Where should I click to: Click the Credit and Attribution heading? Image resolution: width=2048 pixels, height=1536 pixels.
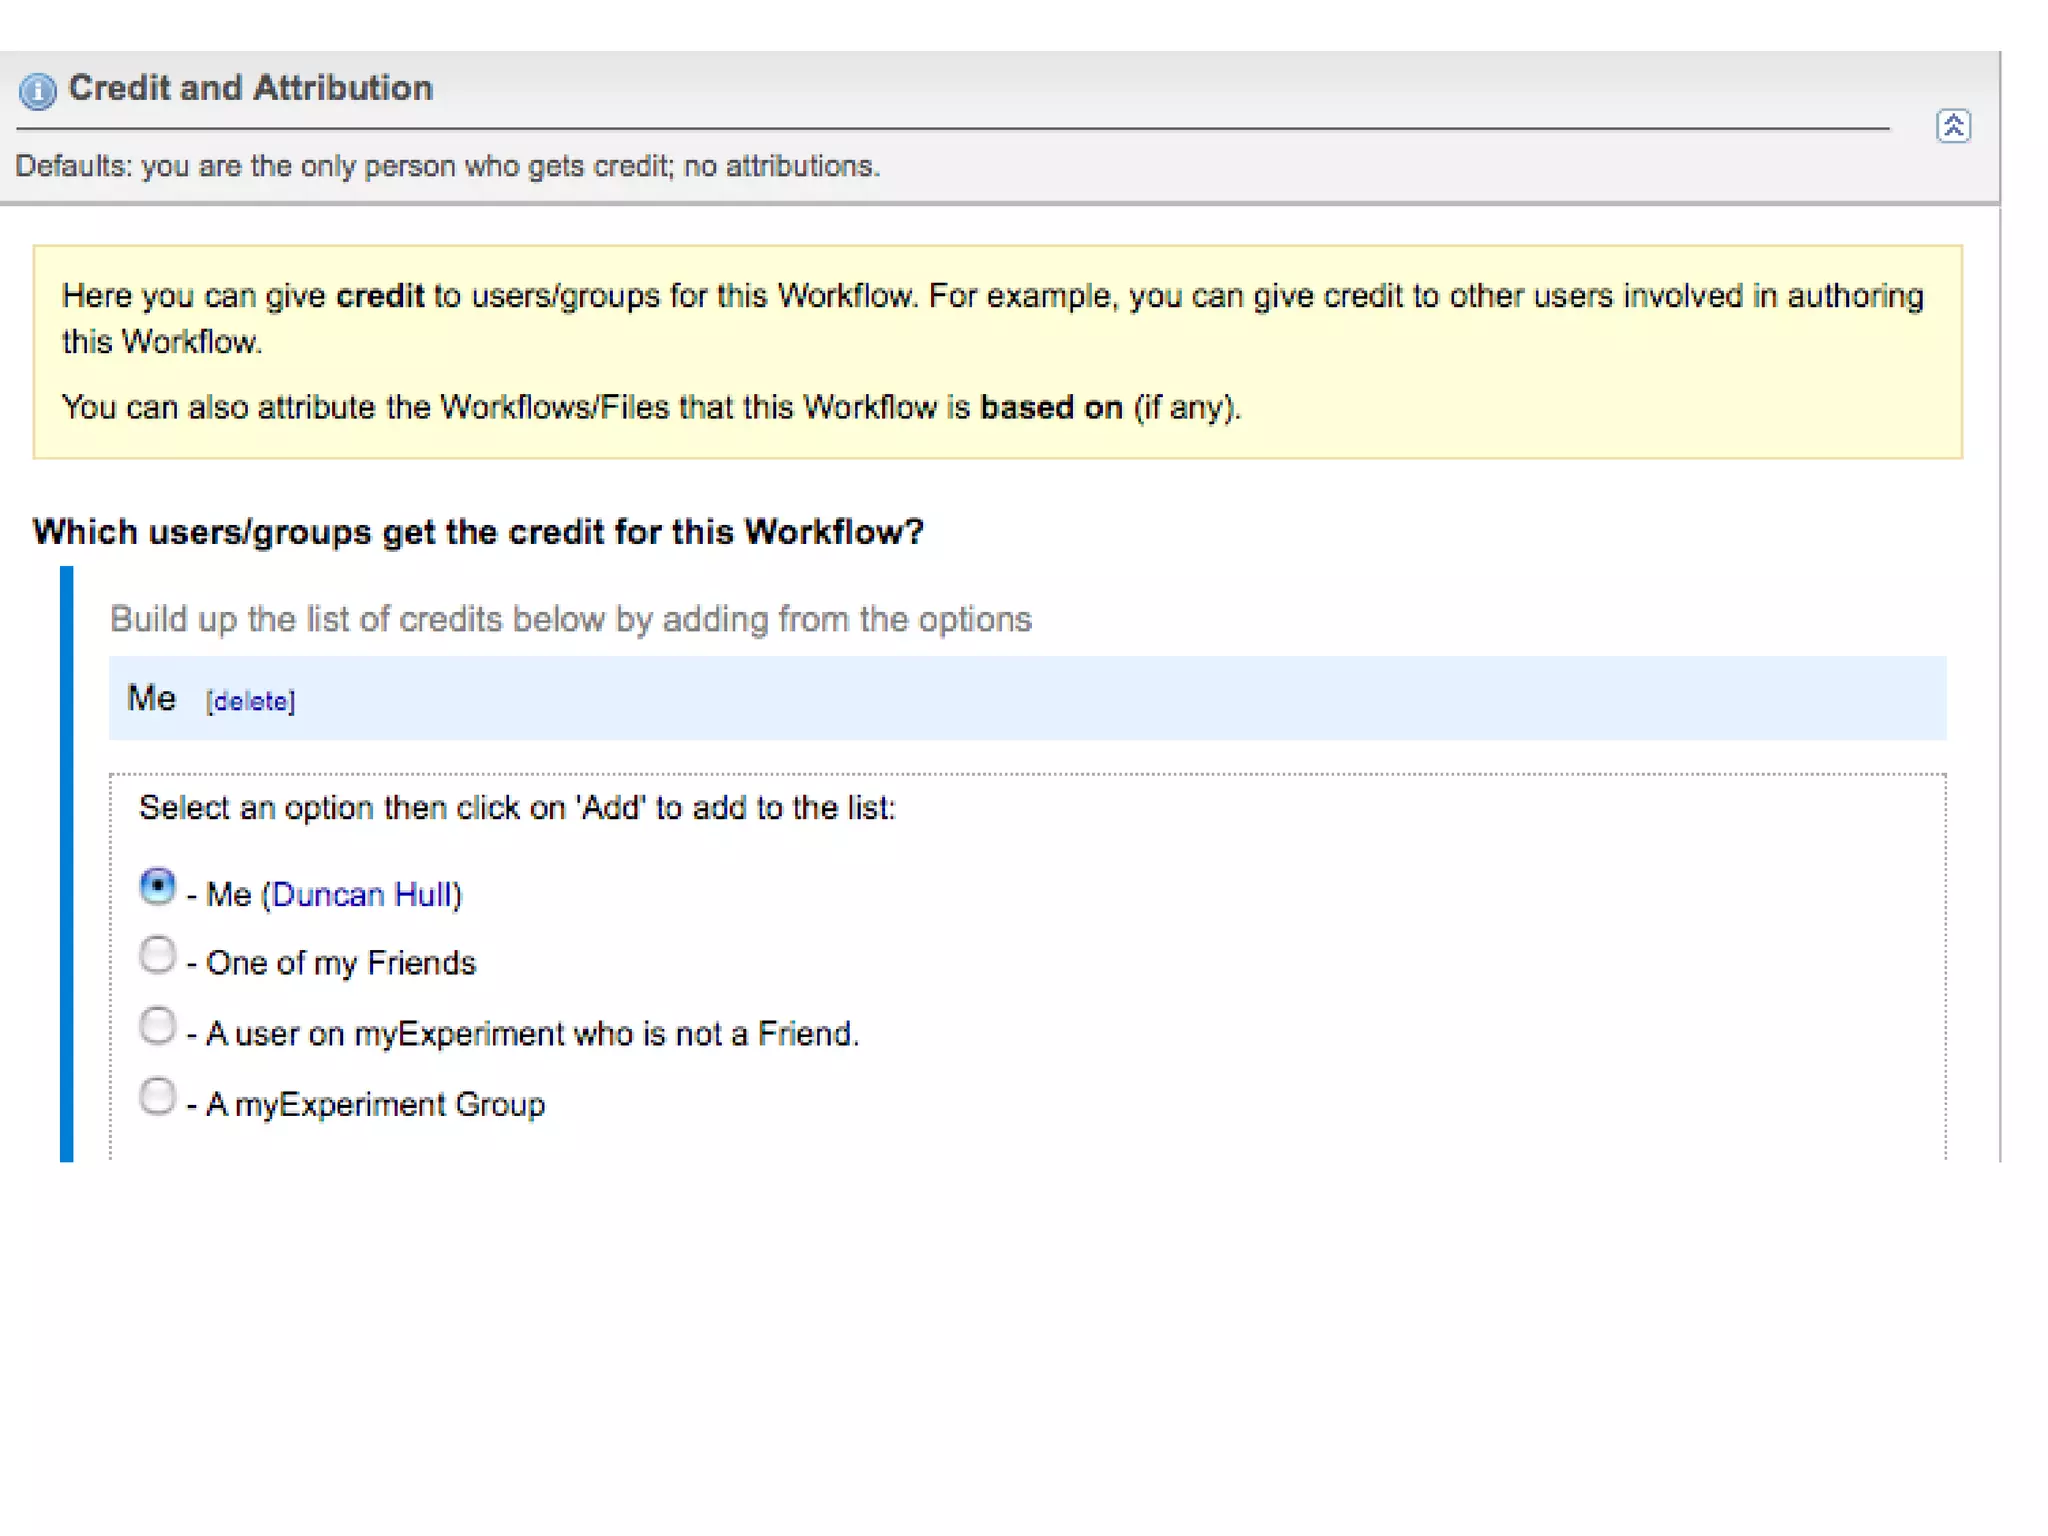(250, 88)
